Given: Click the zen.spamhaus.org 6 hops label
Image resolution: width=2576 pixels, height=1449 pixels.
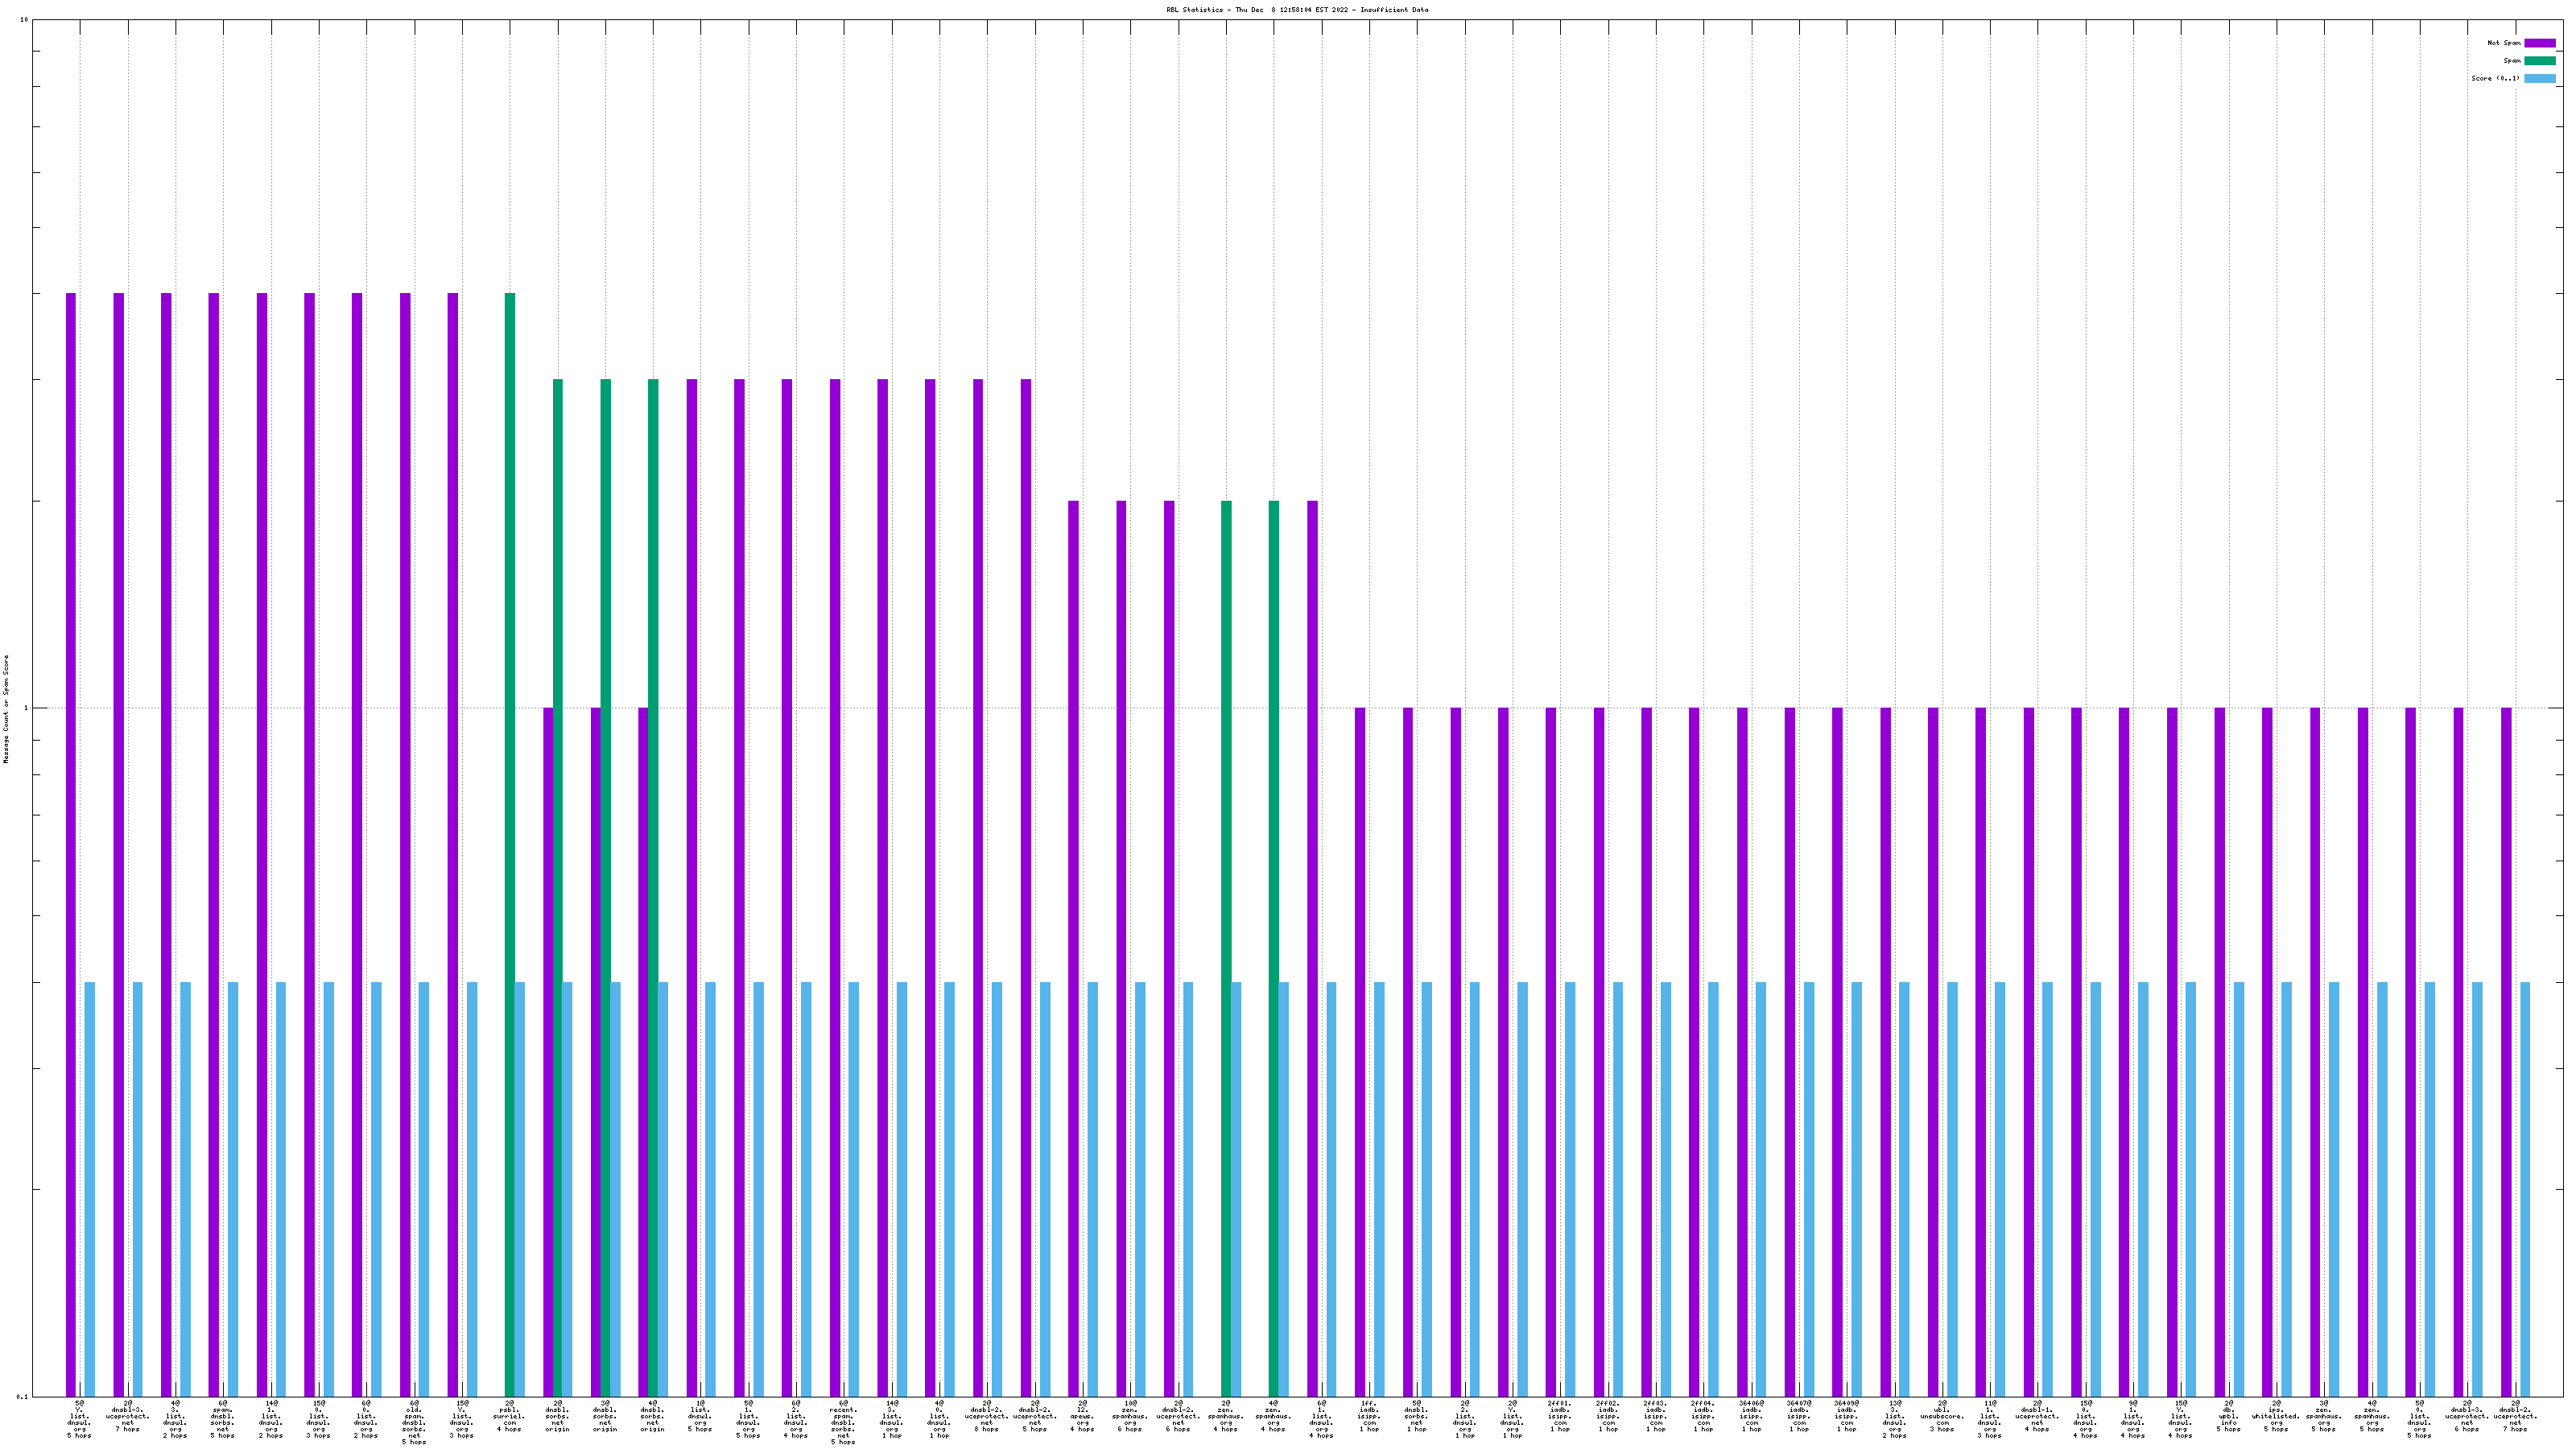Looking at the screenshot, I should (1130, 1416).
